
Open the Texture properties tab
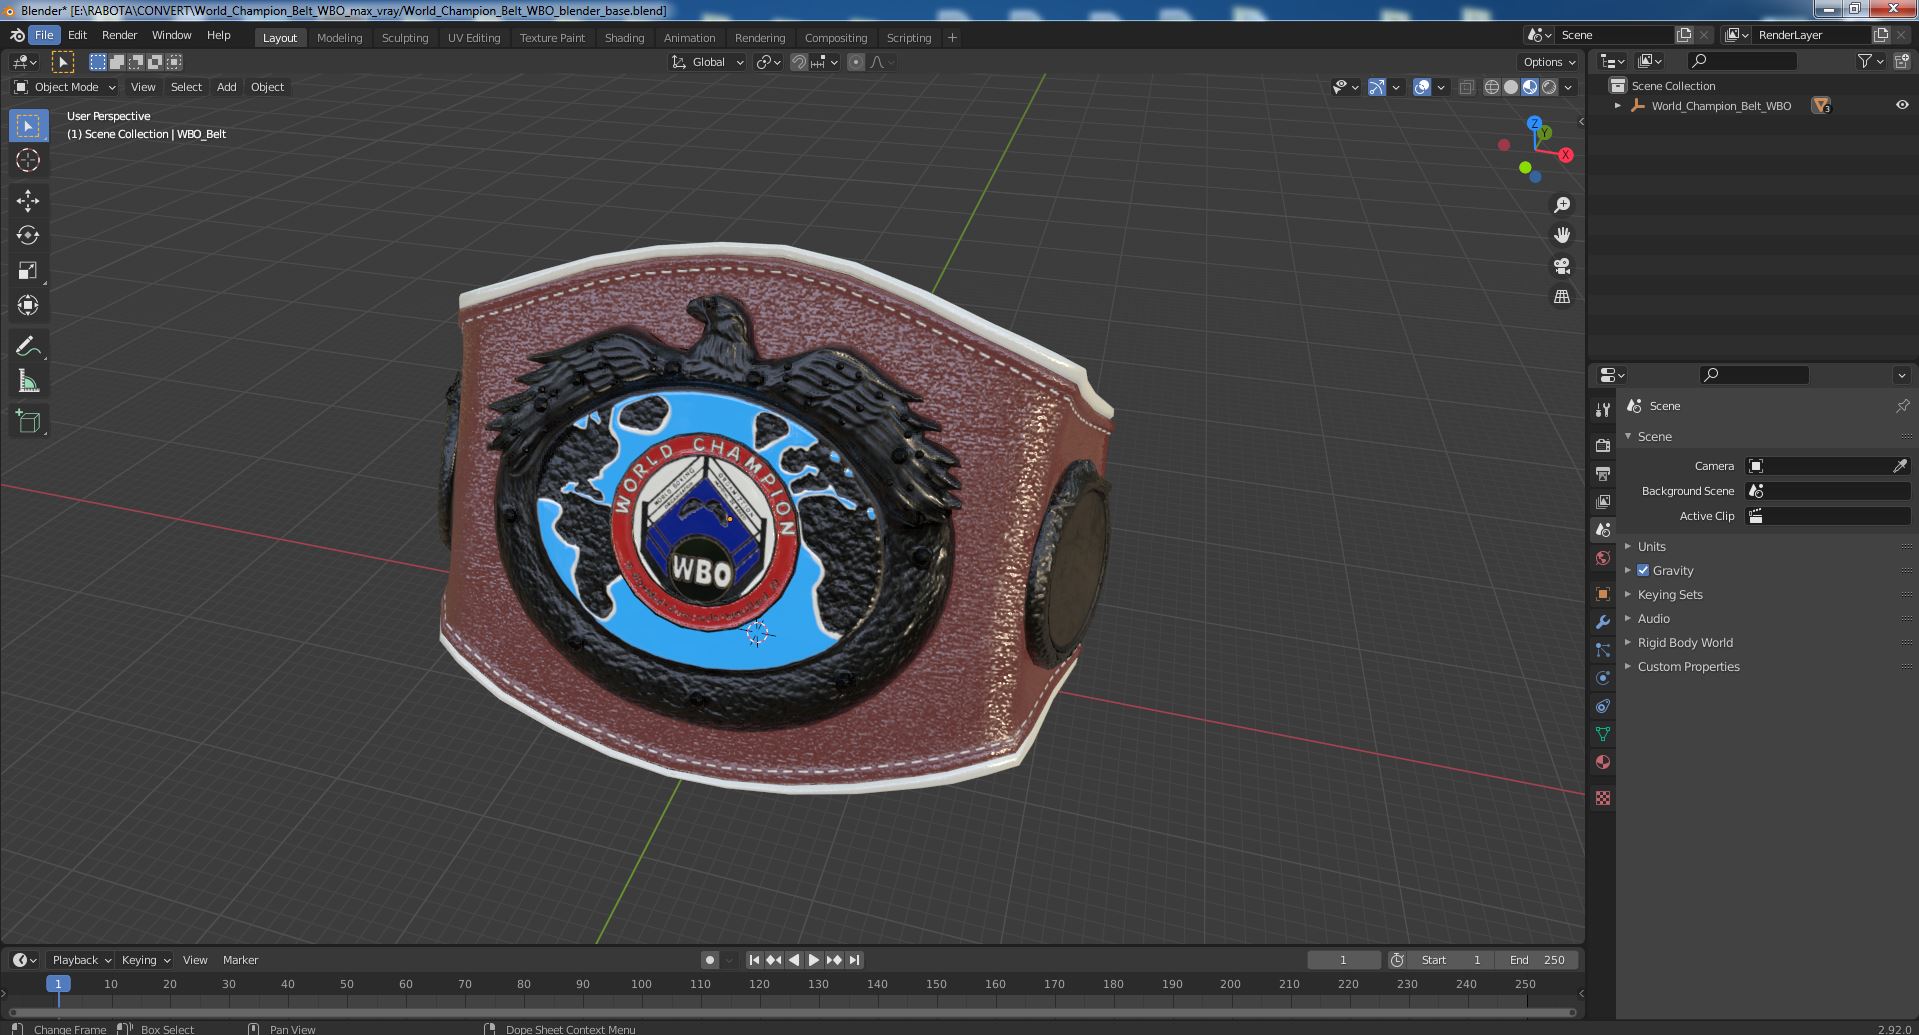point(1603,798)
